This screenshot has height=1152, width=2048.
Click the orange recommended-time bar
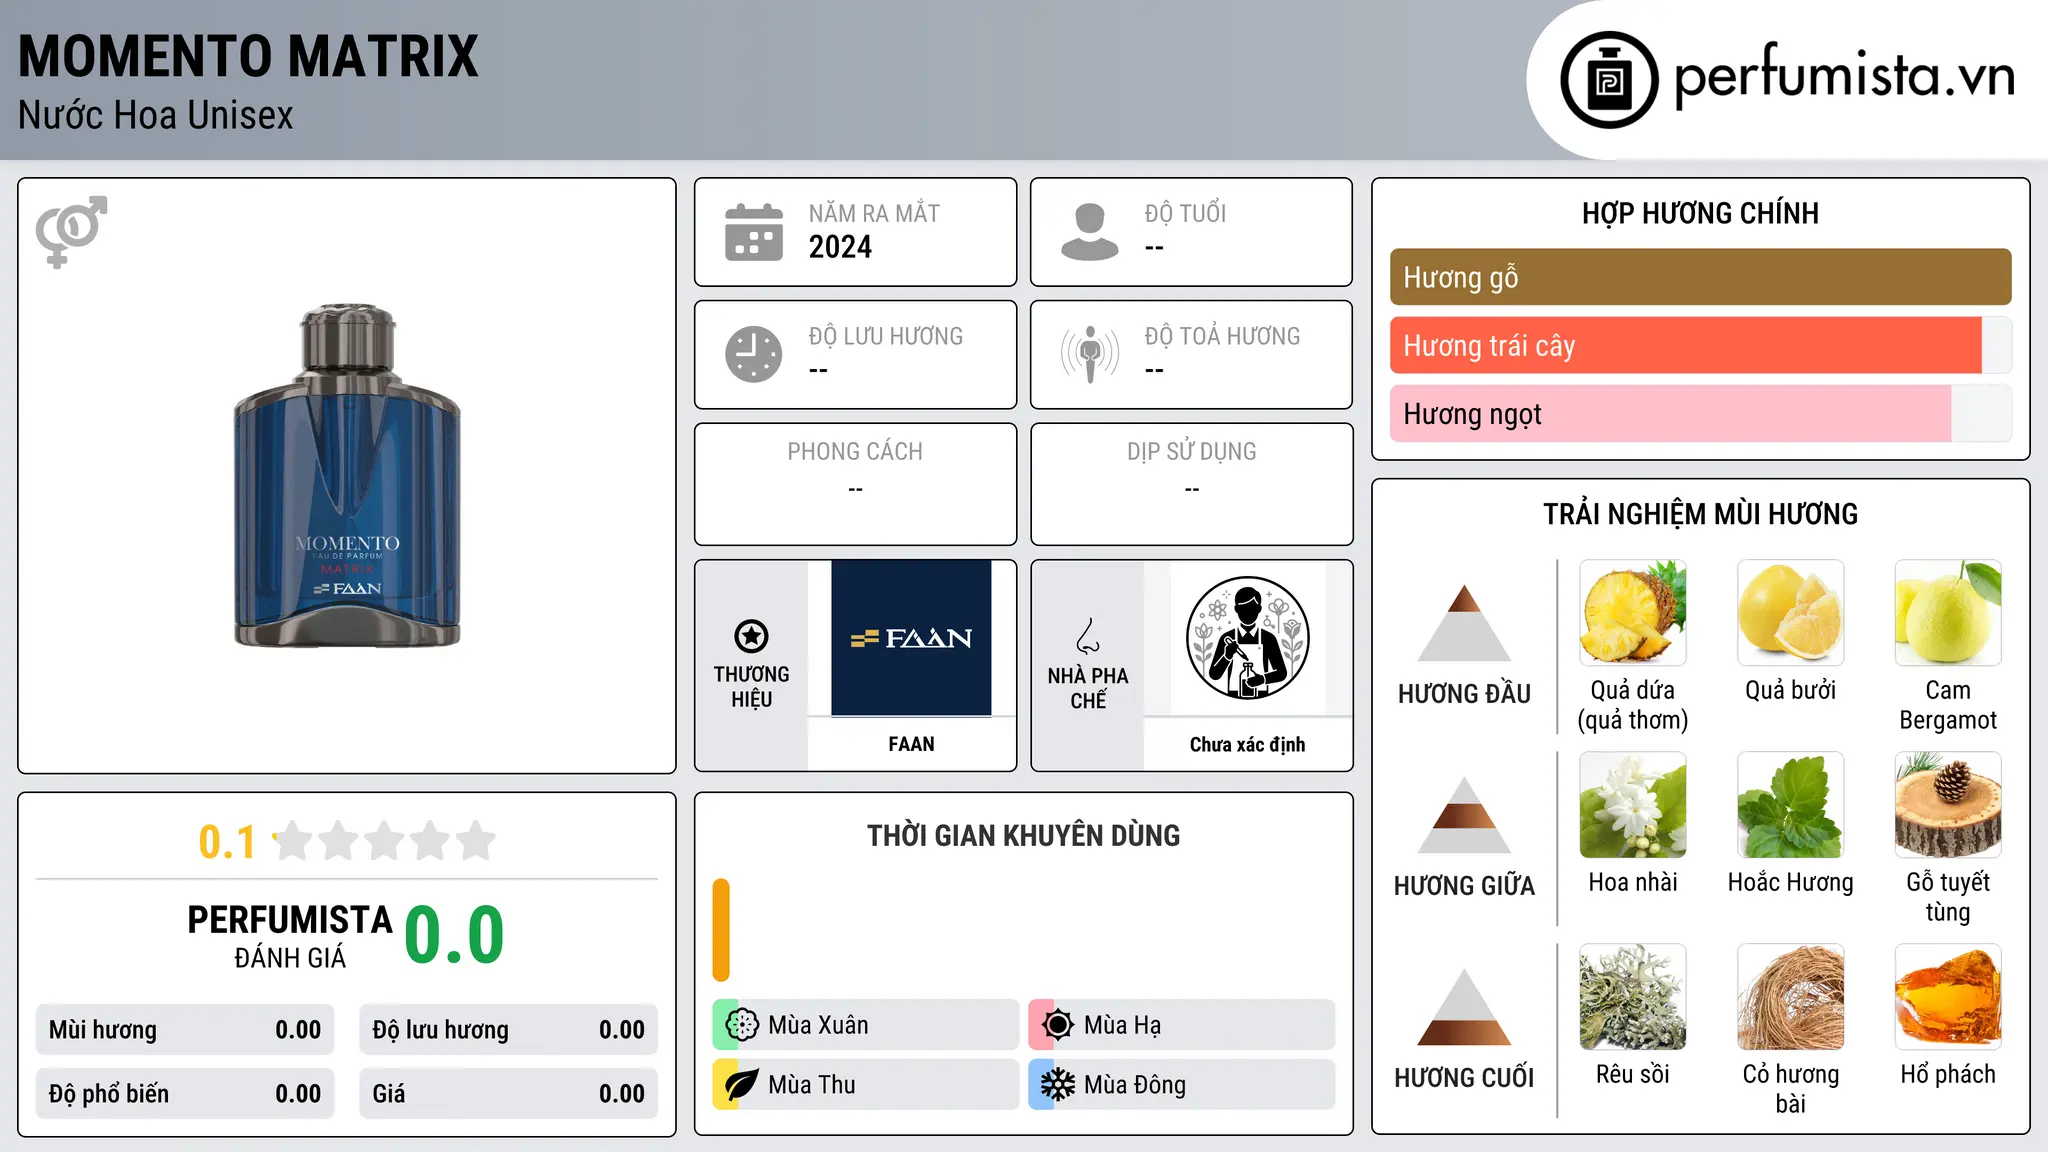[721, 930]
